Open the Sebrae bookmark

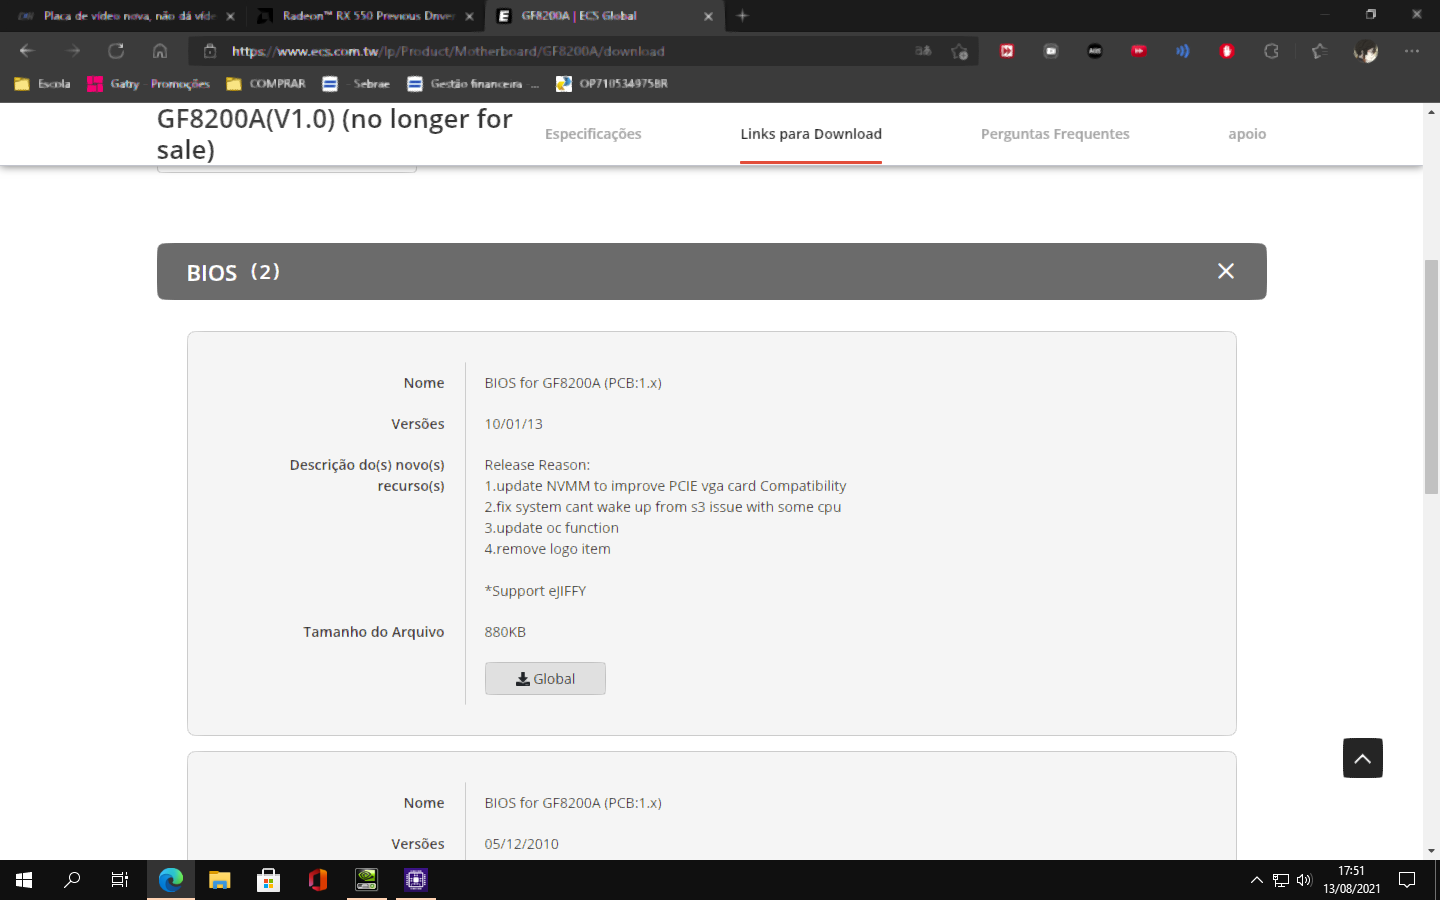tap(357, 84)
